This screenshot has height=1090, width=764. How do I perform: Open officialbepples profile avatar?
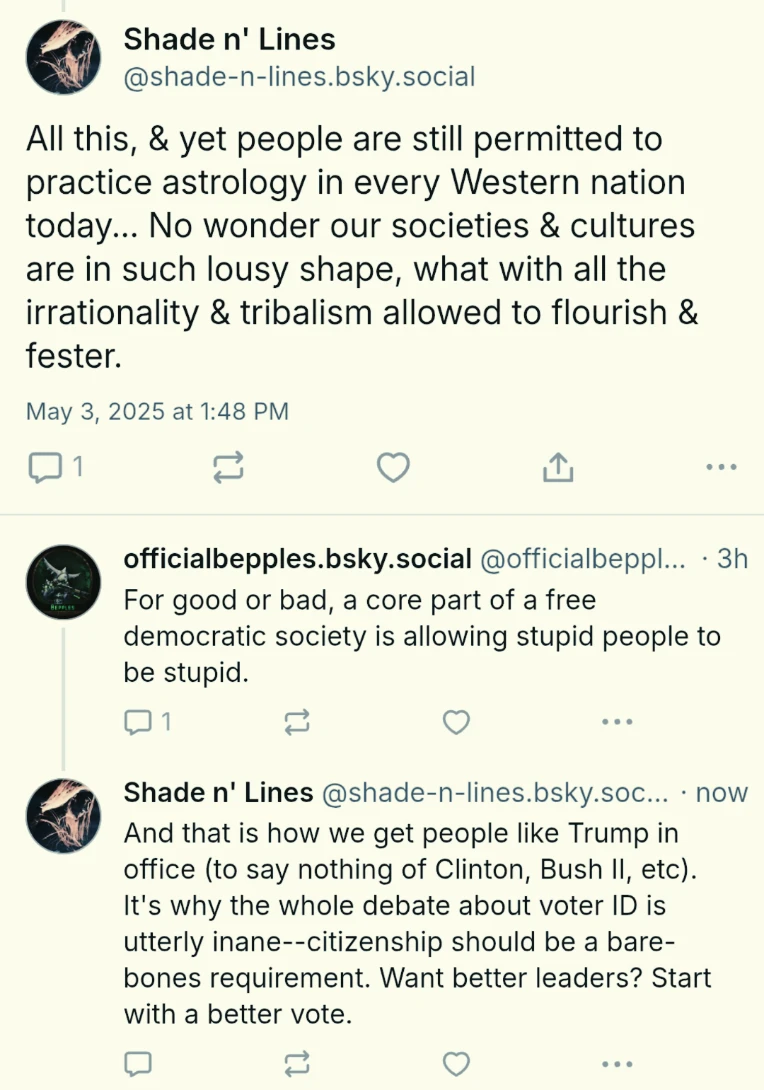coord(63,583)
